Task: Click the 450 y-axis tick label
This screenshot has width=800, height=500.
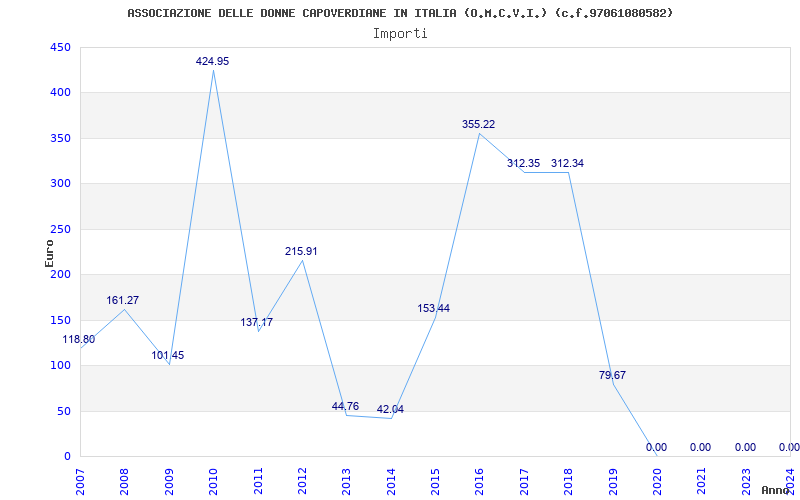Action: (60, 47)
